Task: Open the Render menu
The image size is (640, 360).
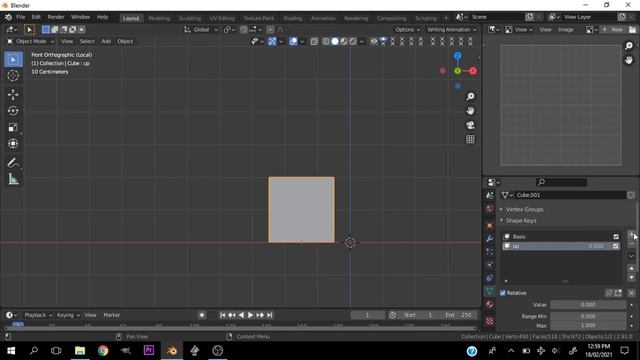Action: 56,17
